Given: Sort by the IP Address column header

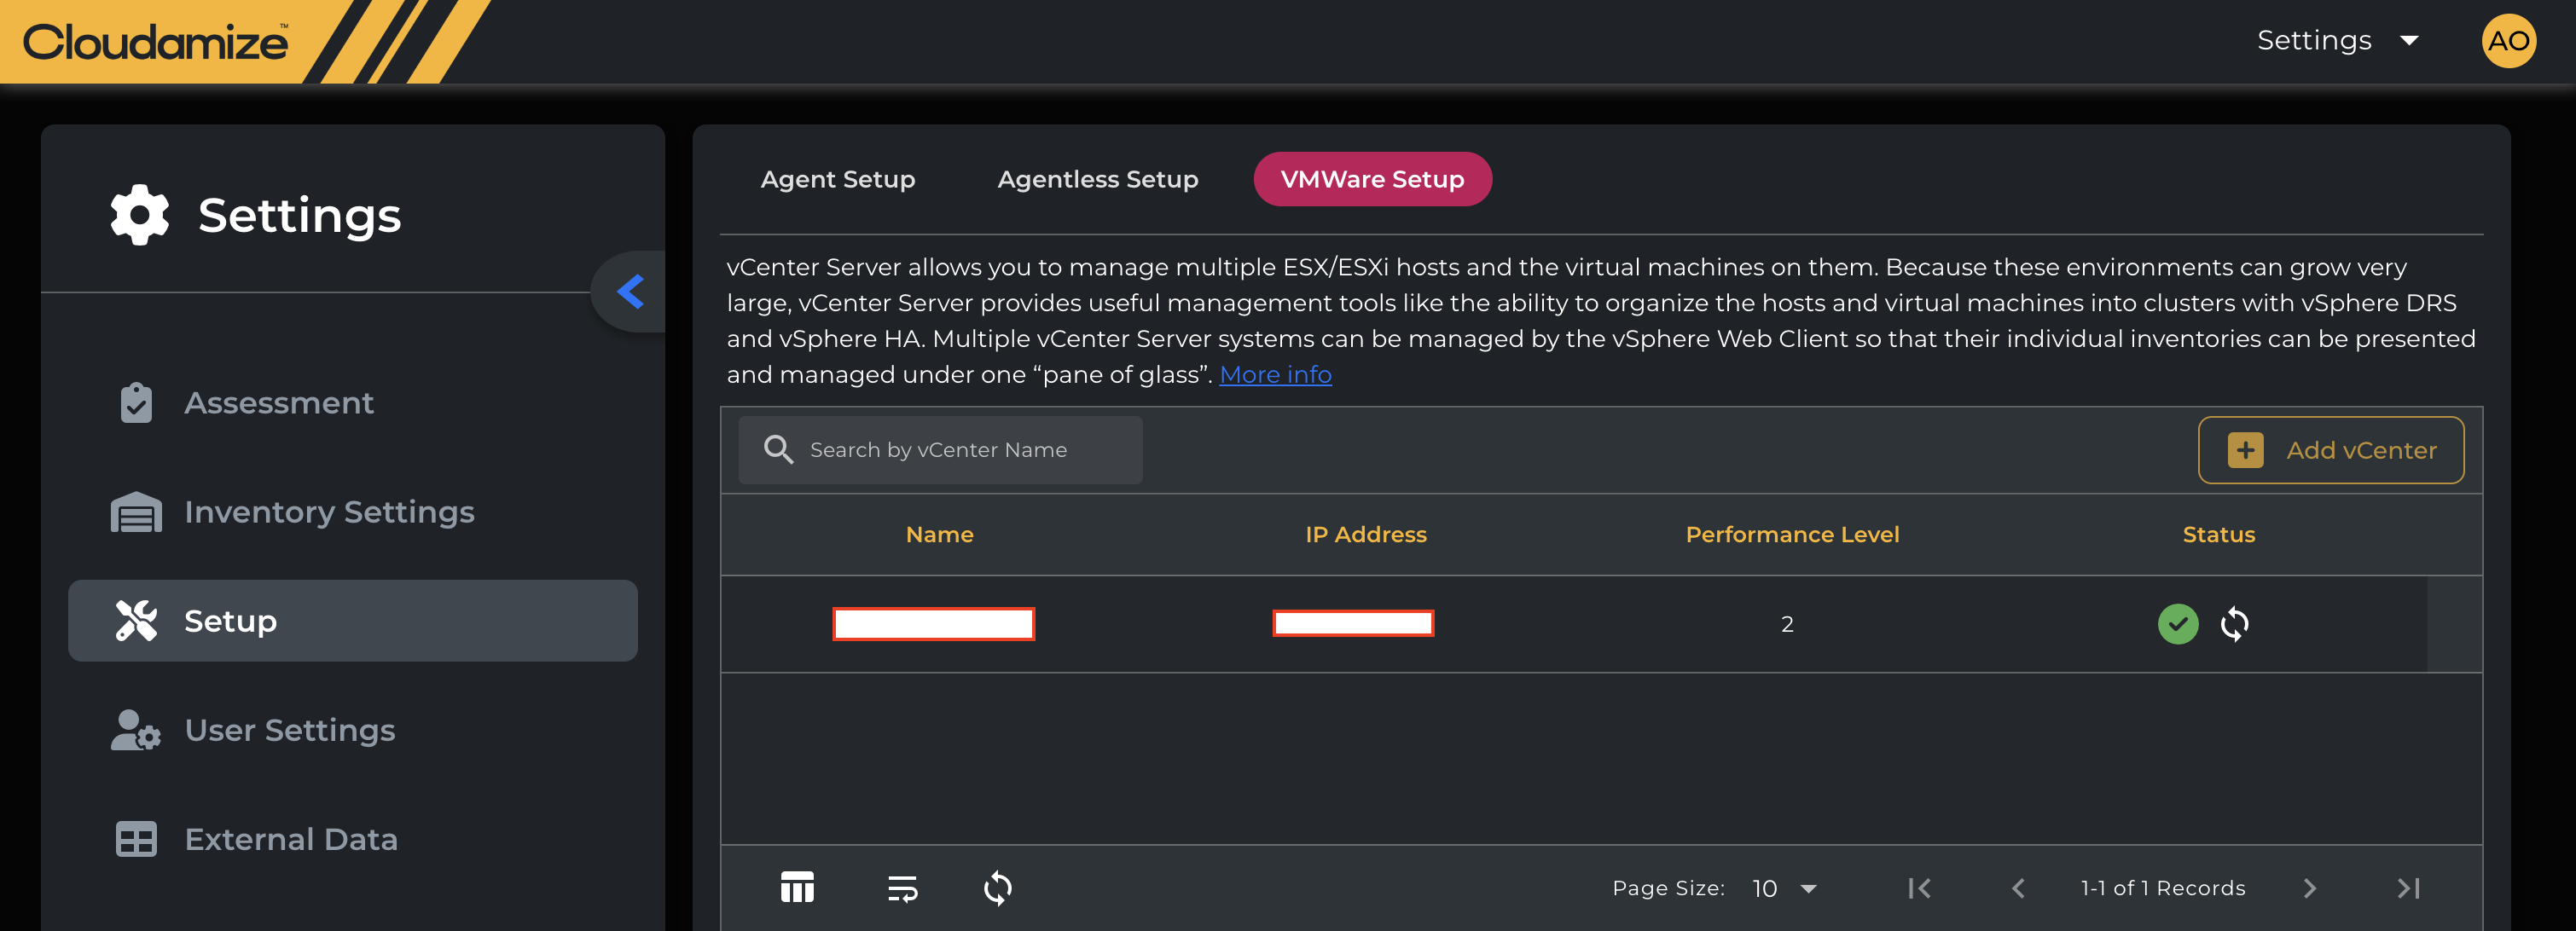Looking at the screenshot, I should click(x=1365, y=534).
